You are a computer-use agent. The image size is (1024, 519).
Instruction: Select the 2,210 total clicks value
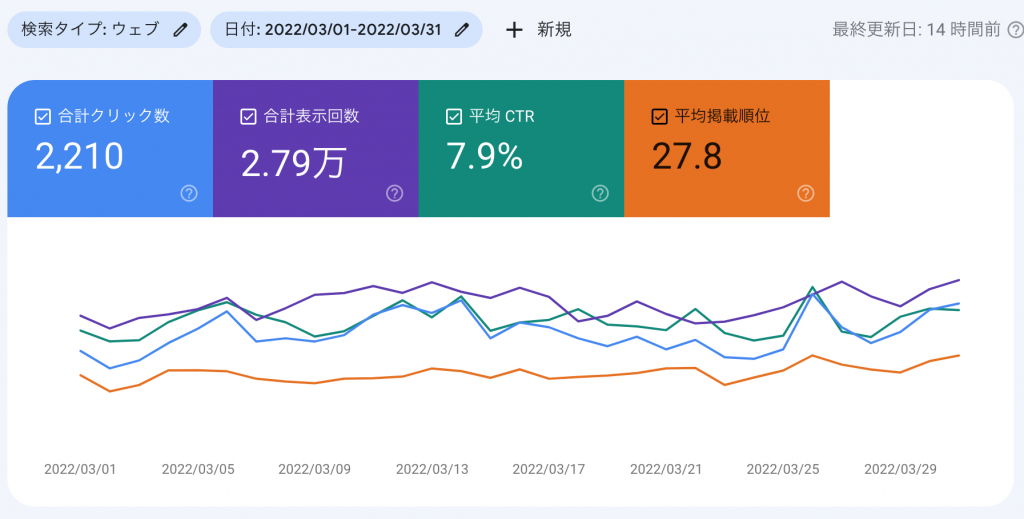[80, 157]
